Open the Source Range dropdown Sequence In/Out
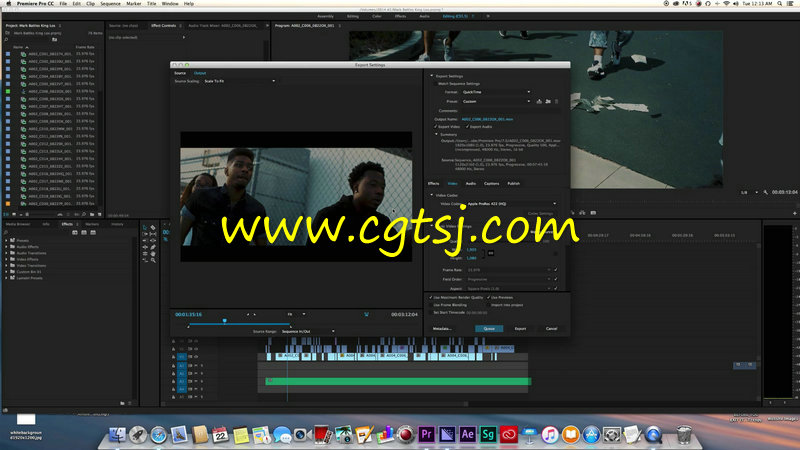This screenshot has width=800, height=450. (308, 332)
